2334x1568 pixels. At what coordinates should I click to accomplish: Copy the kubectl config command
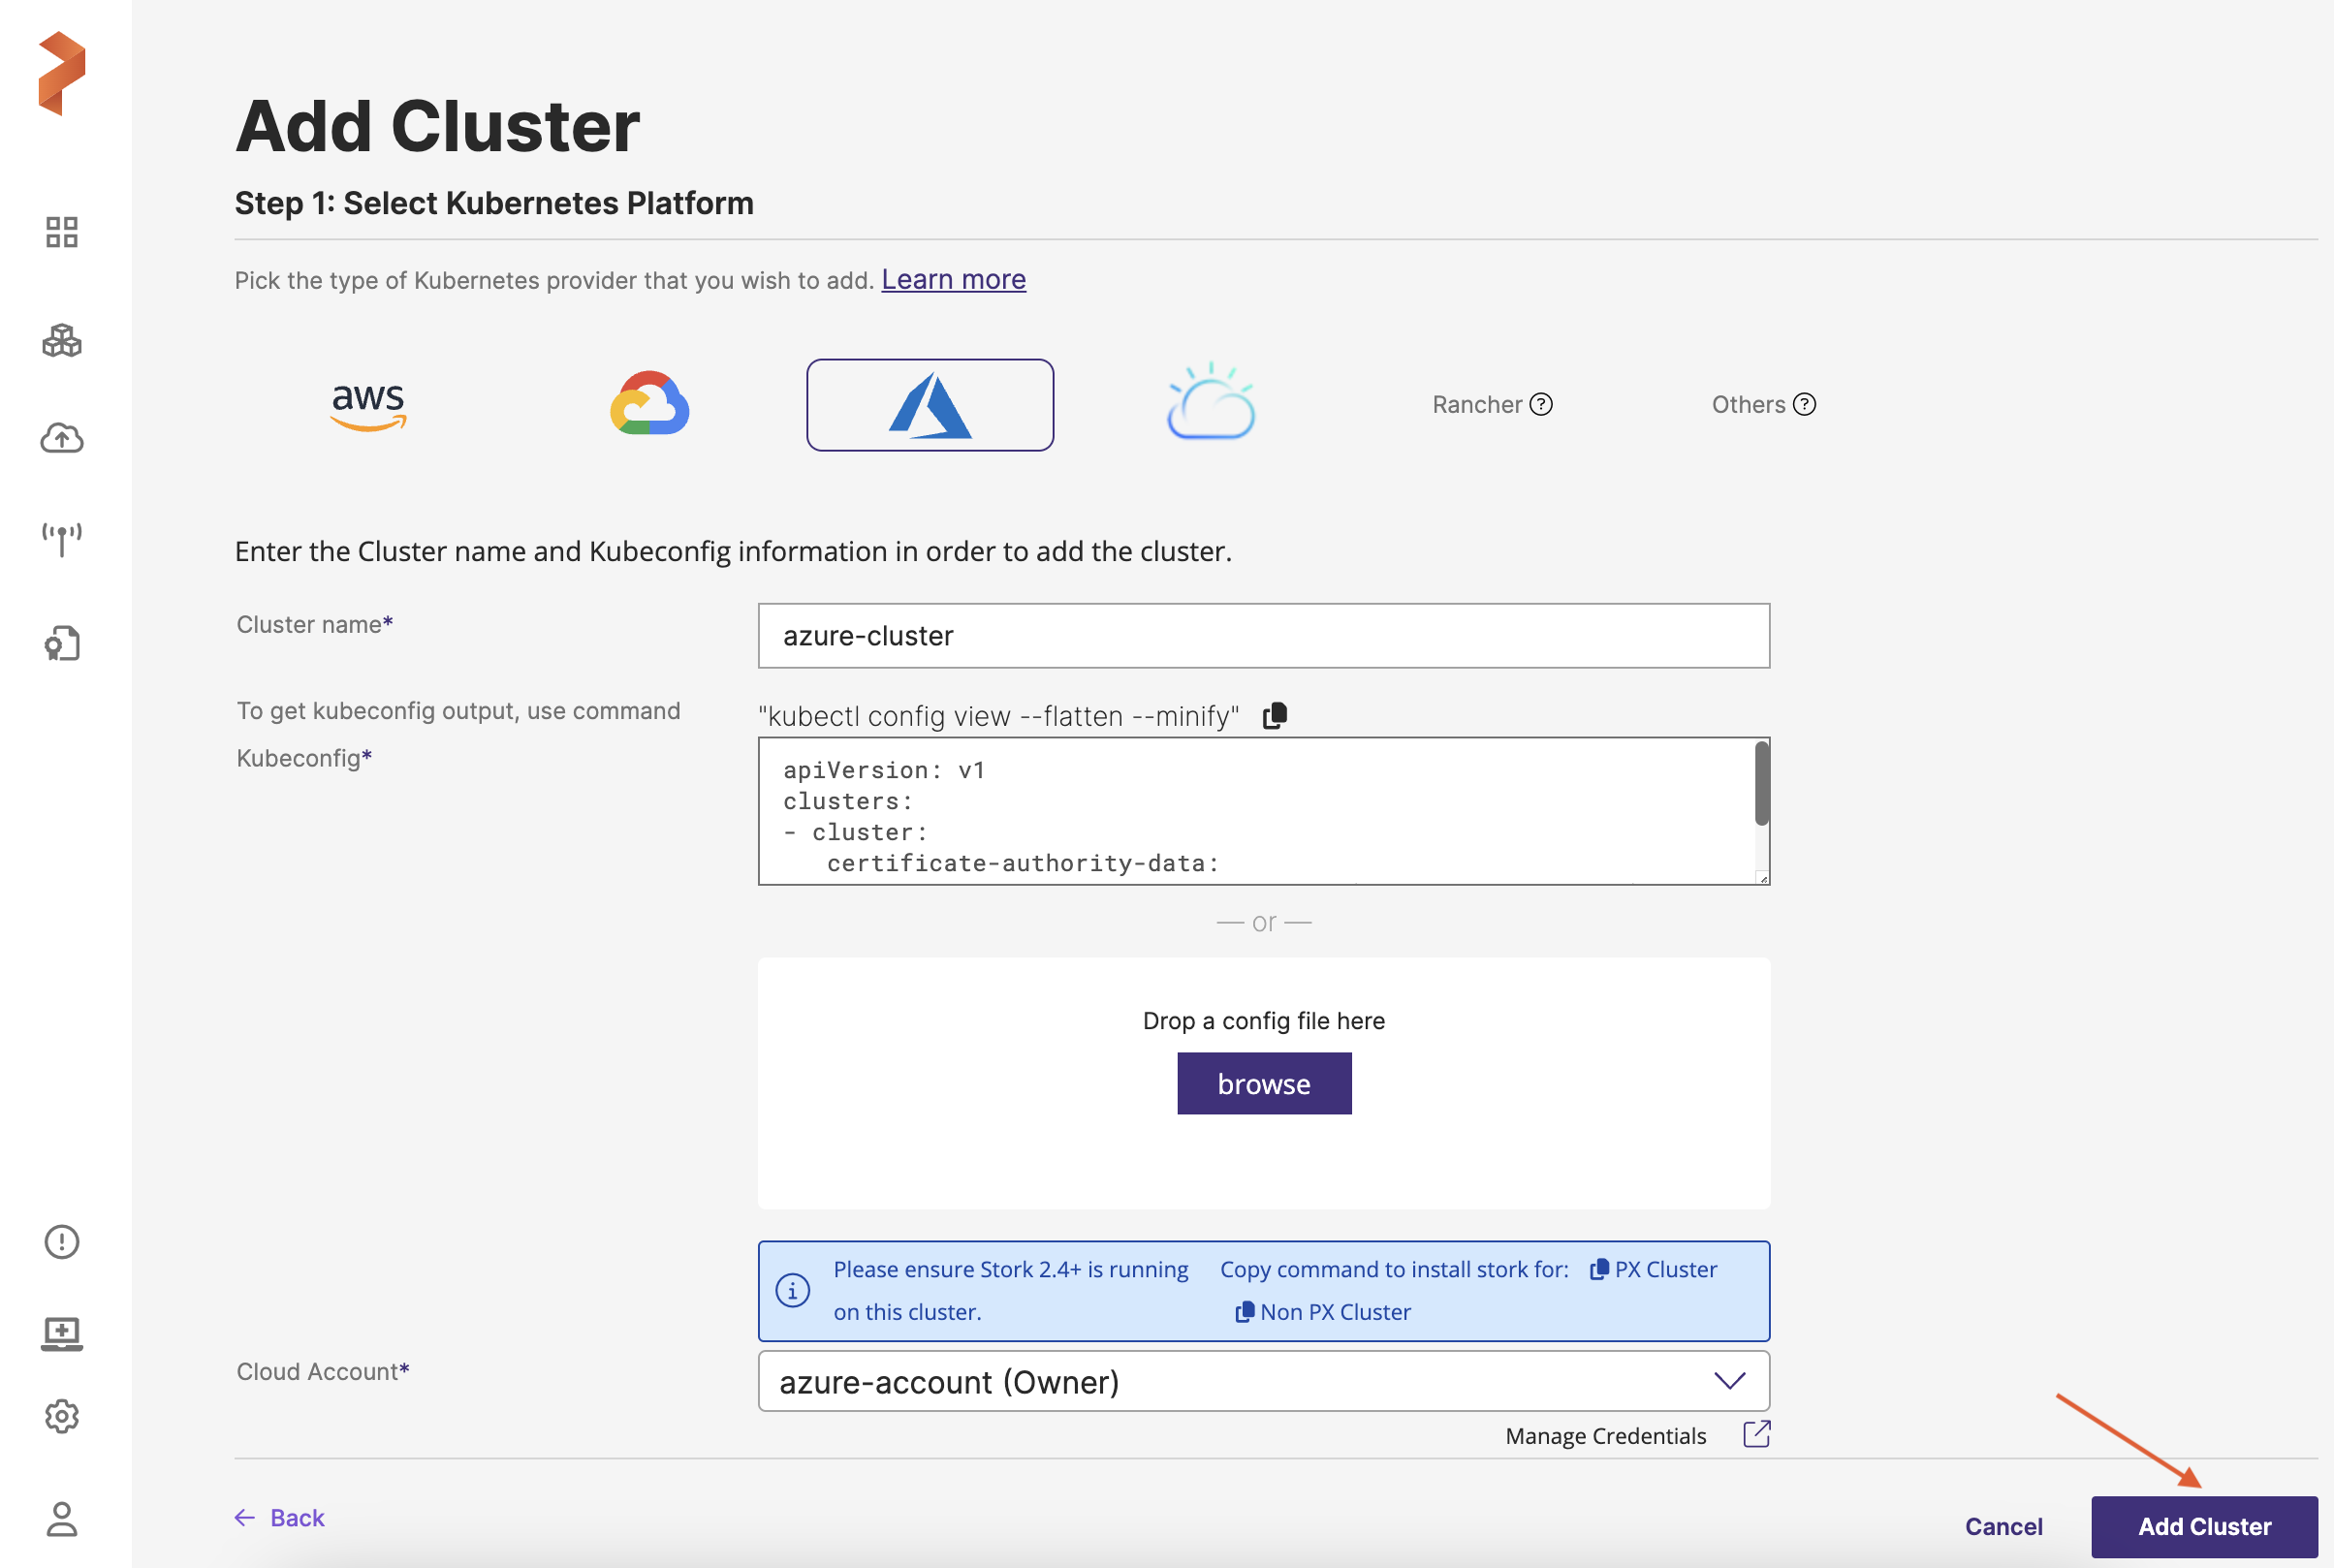(x=1274, y=716)
